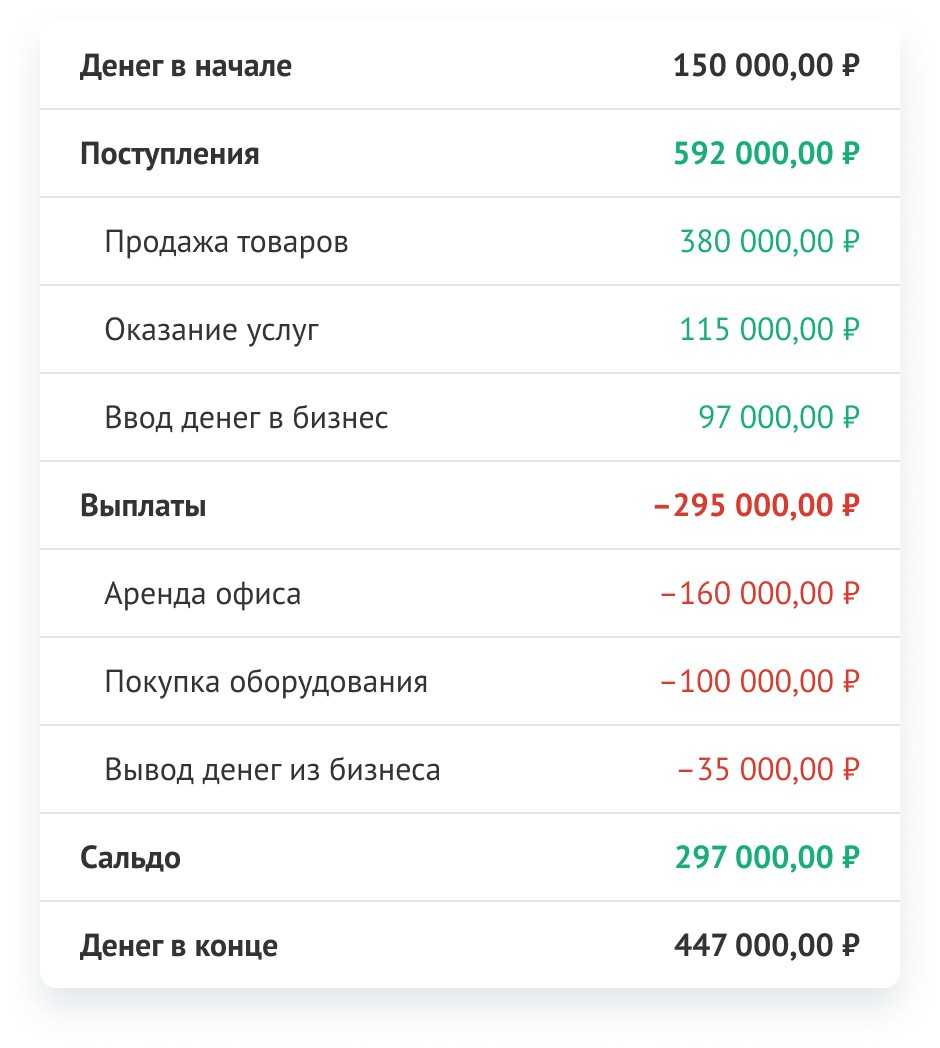Screen dimensions: 940x1048
Task: Click the 'Сальдо' row label
Action: coord(130,859)
